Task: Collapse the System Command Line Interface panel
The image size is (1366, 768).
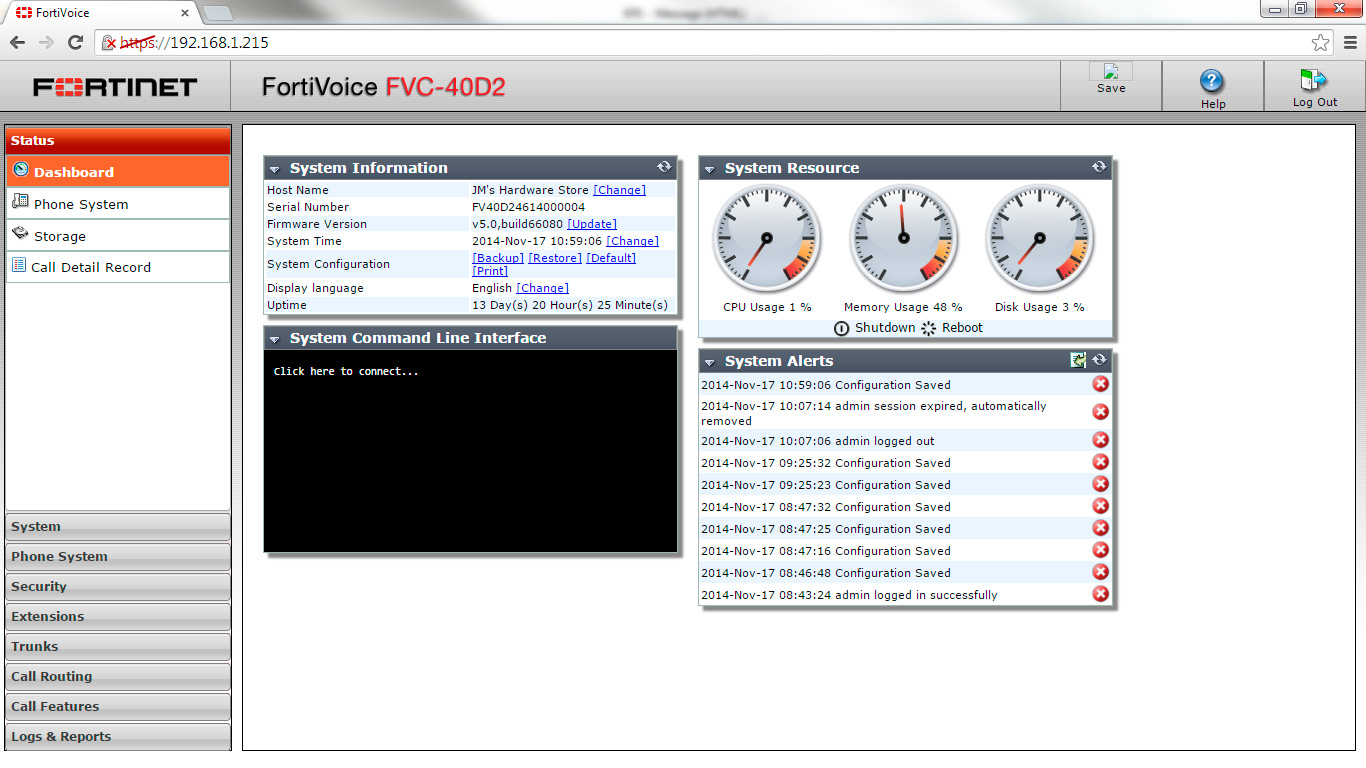Action: pyautogui.click(x=274, y=339)
